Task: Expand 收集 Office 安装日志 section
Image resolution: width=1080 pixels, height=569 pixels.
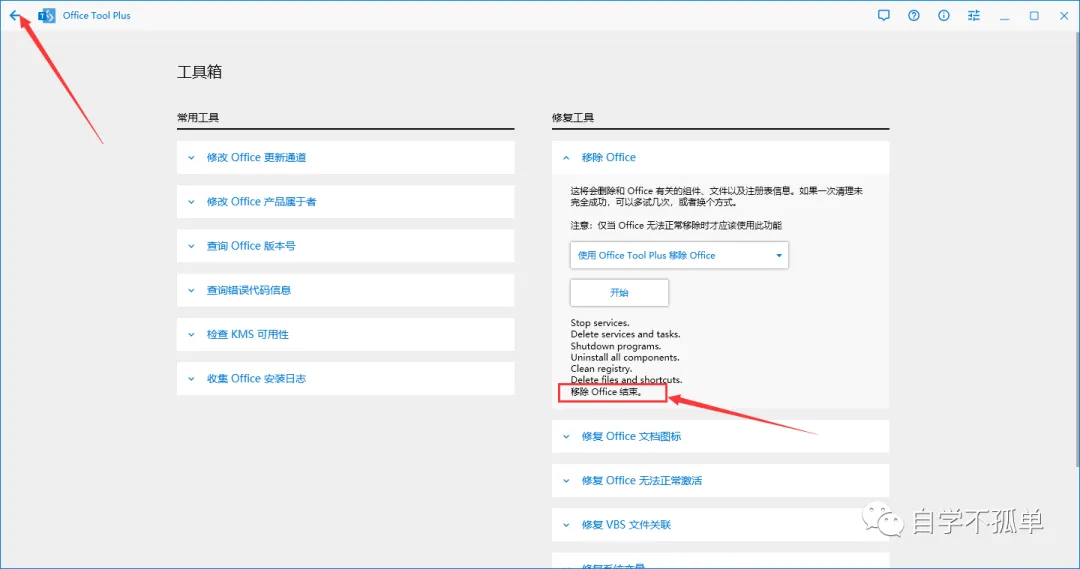Action: (x=345, y=378)
